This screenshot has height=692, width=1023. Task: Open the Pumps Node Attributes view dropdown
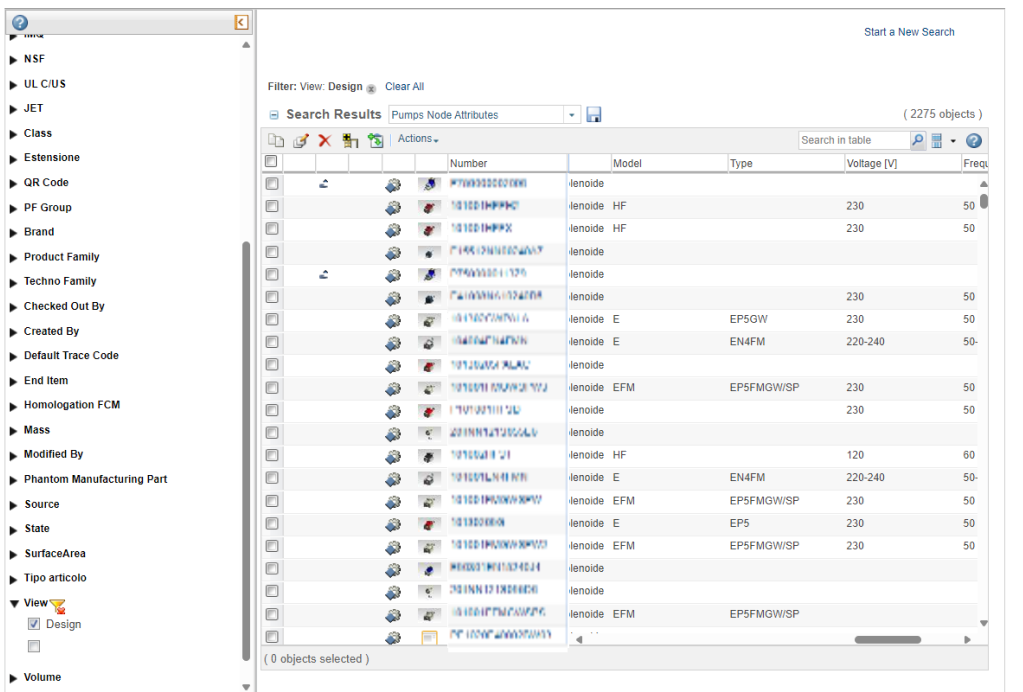tap(573, 115)
